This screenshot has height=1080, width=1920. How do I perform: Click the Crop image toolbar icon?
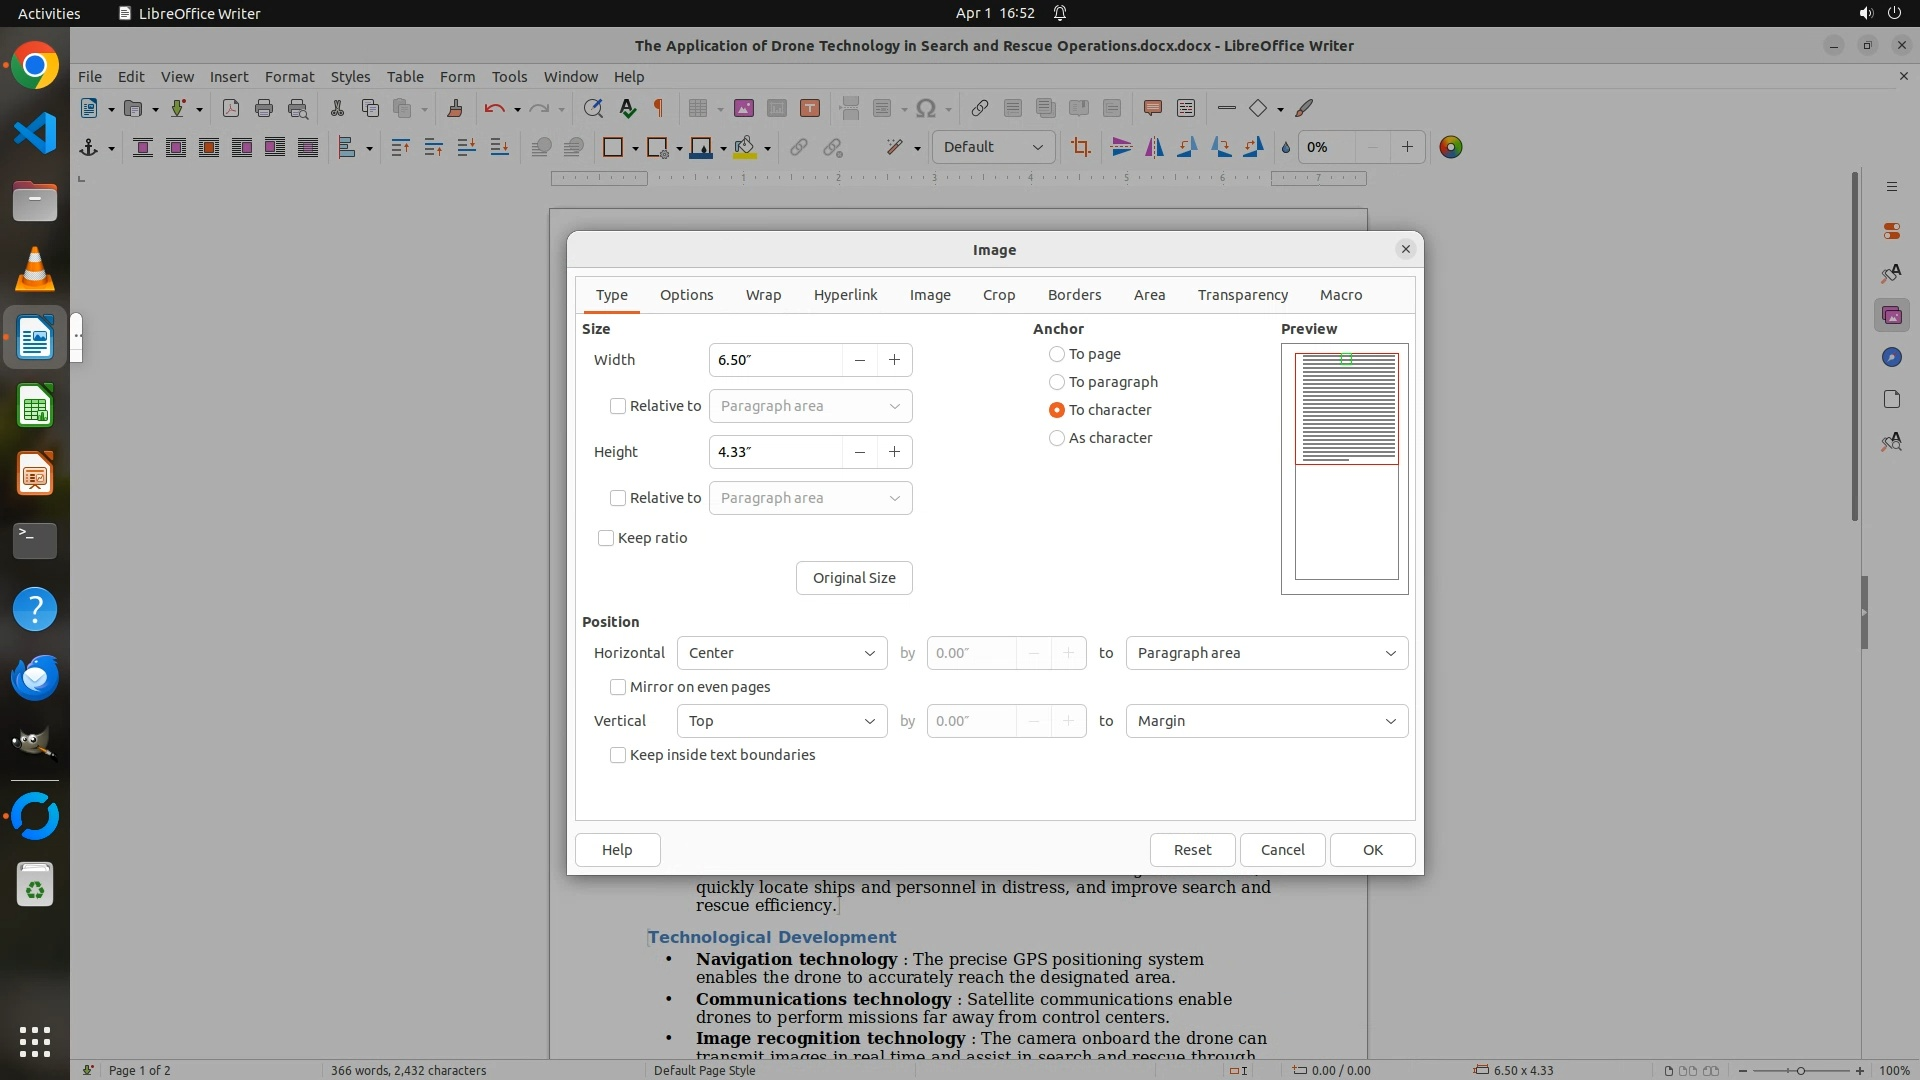tap(1080, 147)
